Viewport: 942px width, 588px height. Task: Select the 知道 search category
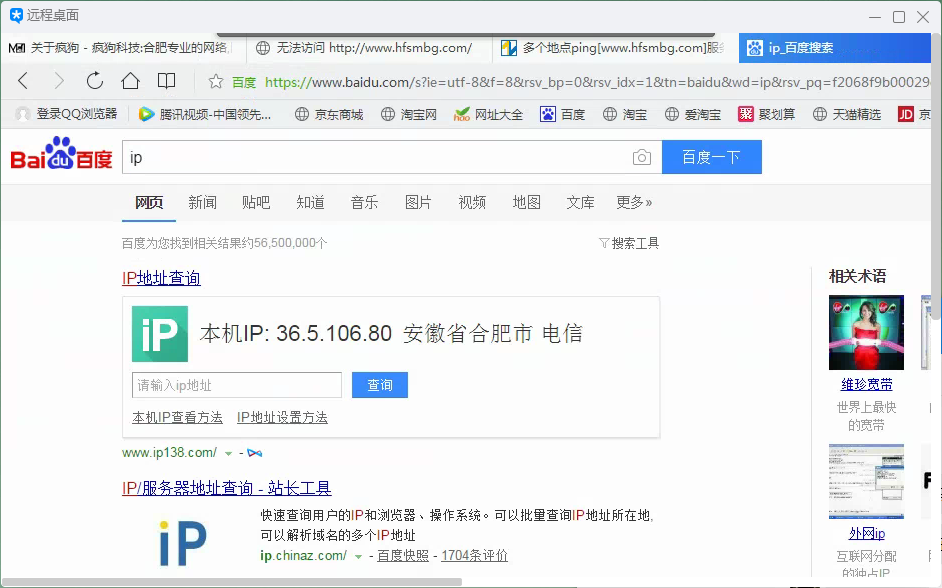311,202
